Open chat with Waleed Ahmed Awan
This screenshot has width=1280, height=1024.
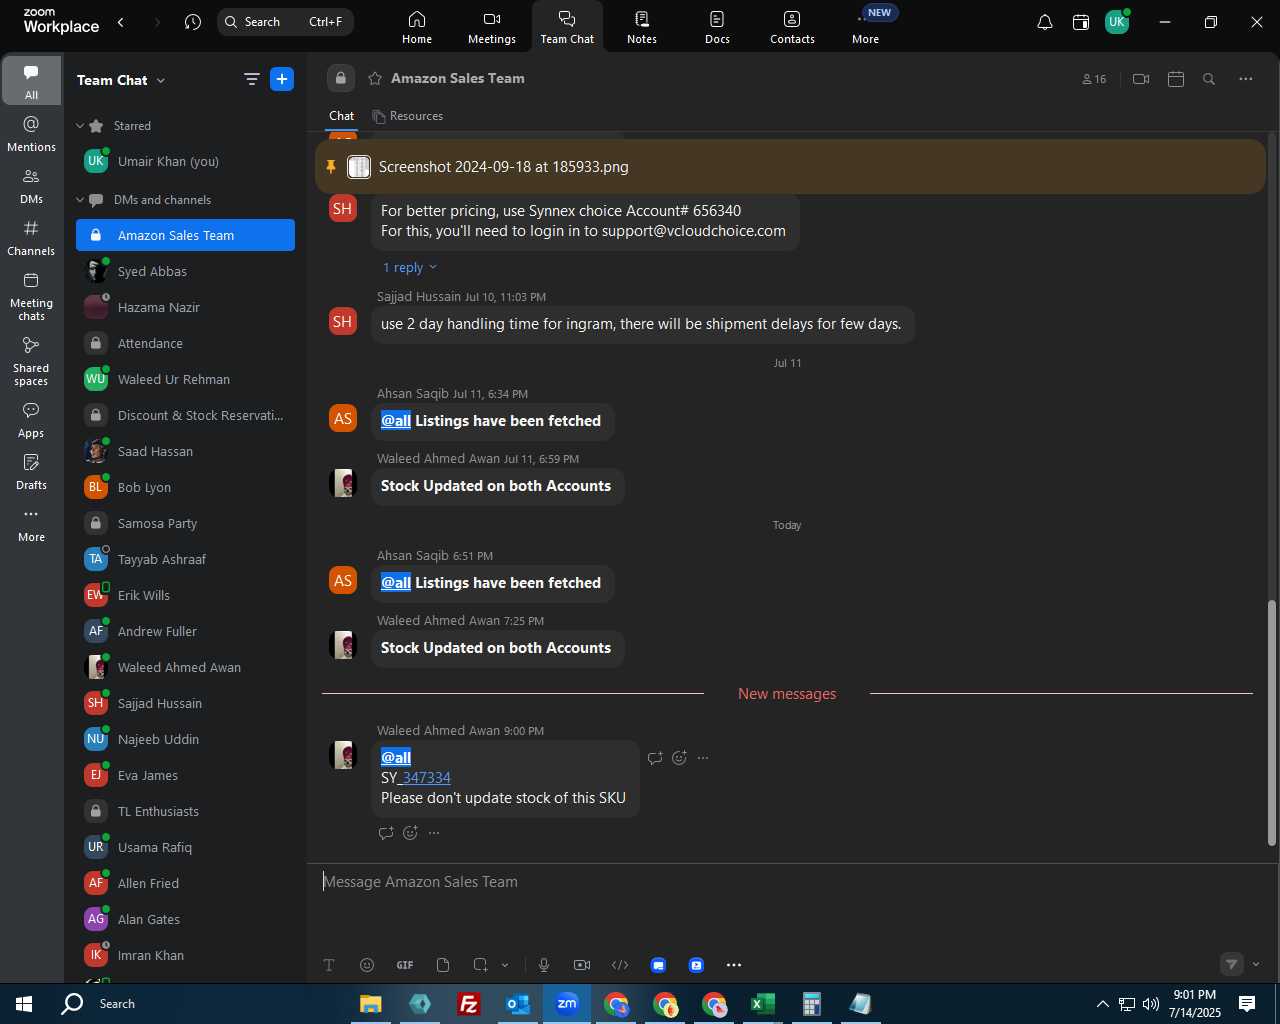tap(185, 667)
